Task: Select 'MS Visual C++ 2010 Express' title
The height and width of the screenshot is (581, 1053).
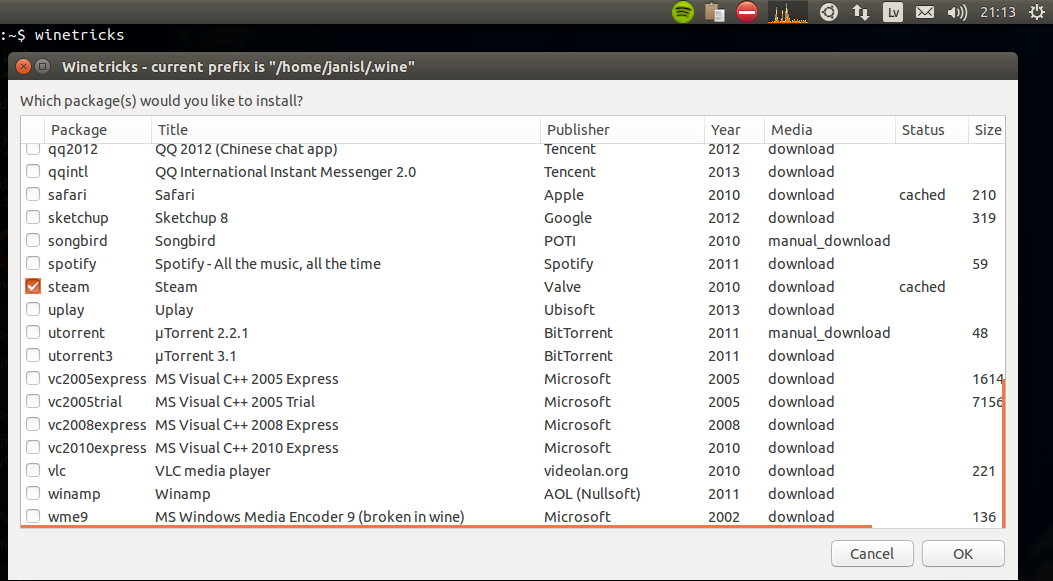Action: [x=246, y=447]
